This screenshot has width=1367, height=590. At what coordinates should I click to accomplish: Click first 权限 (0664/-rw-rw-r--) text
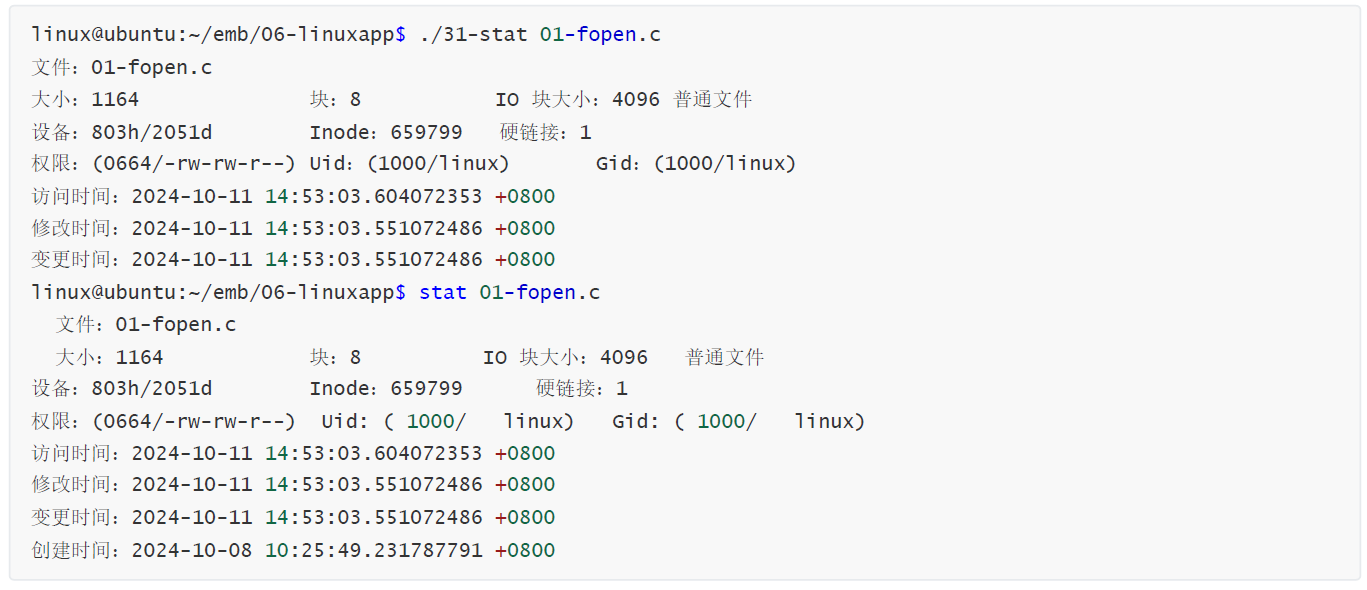click(x=164, y=164)
